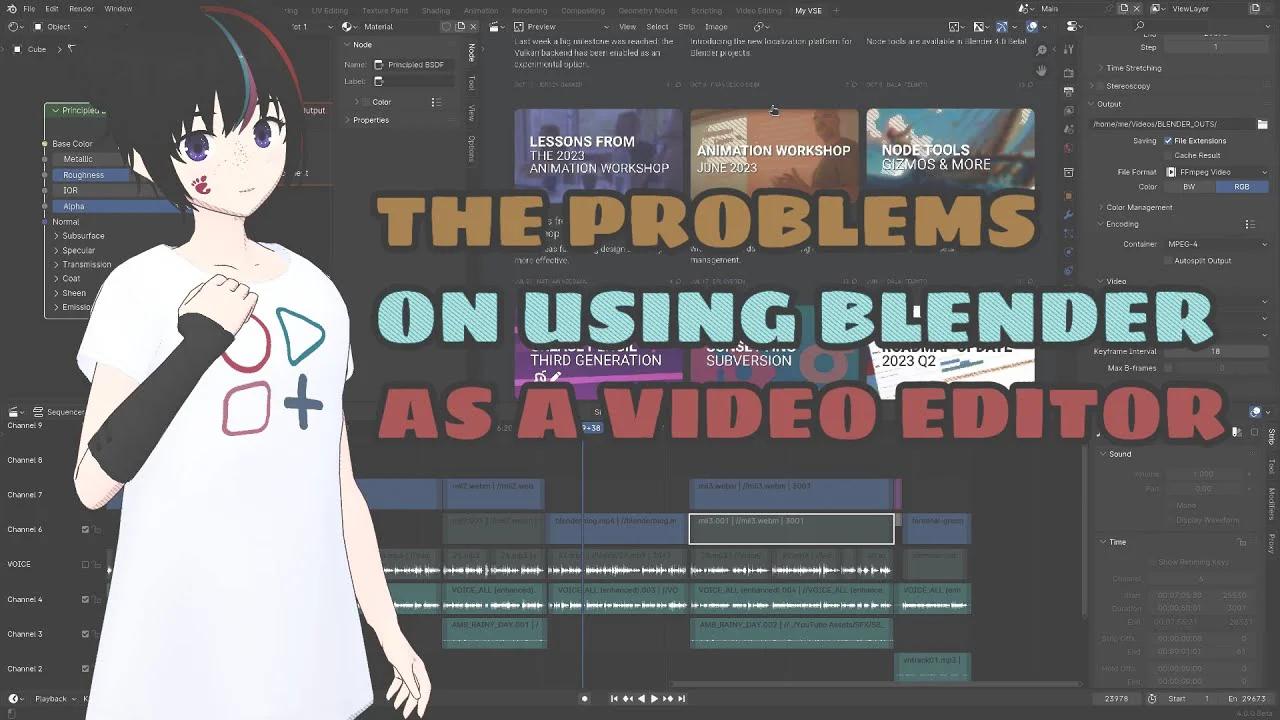Open the sidebar Options vertical tab
The height and width of the screenshot is (720, 1280).
tap(472, 148)
